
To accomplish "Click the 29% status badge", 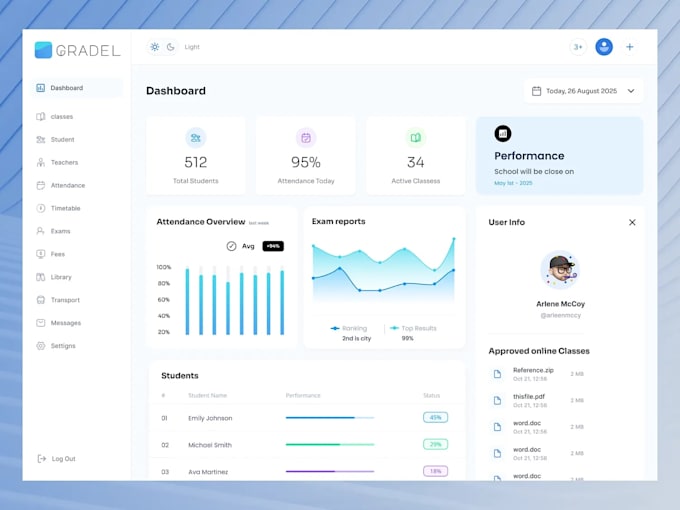I will point(435,445).
